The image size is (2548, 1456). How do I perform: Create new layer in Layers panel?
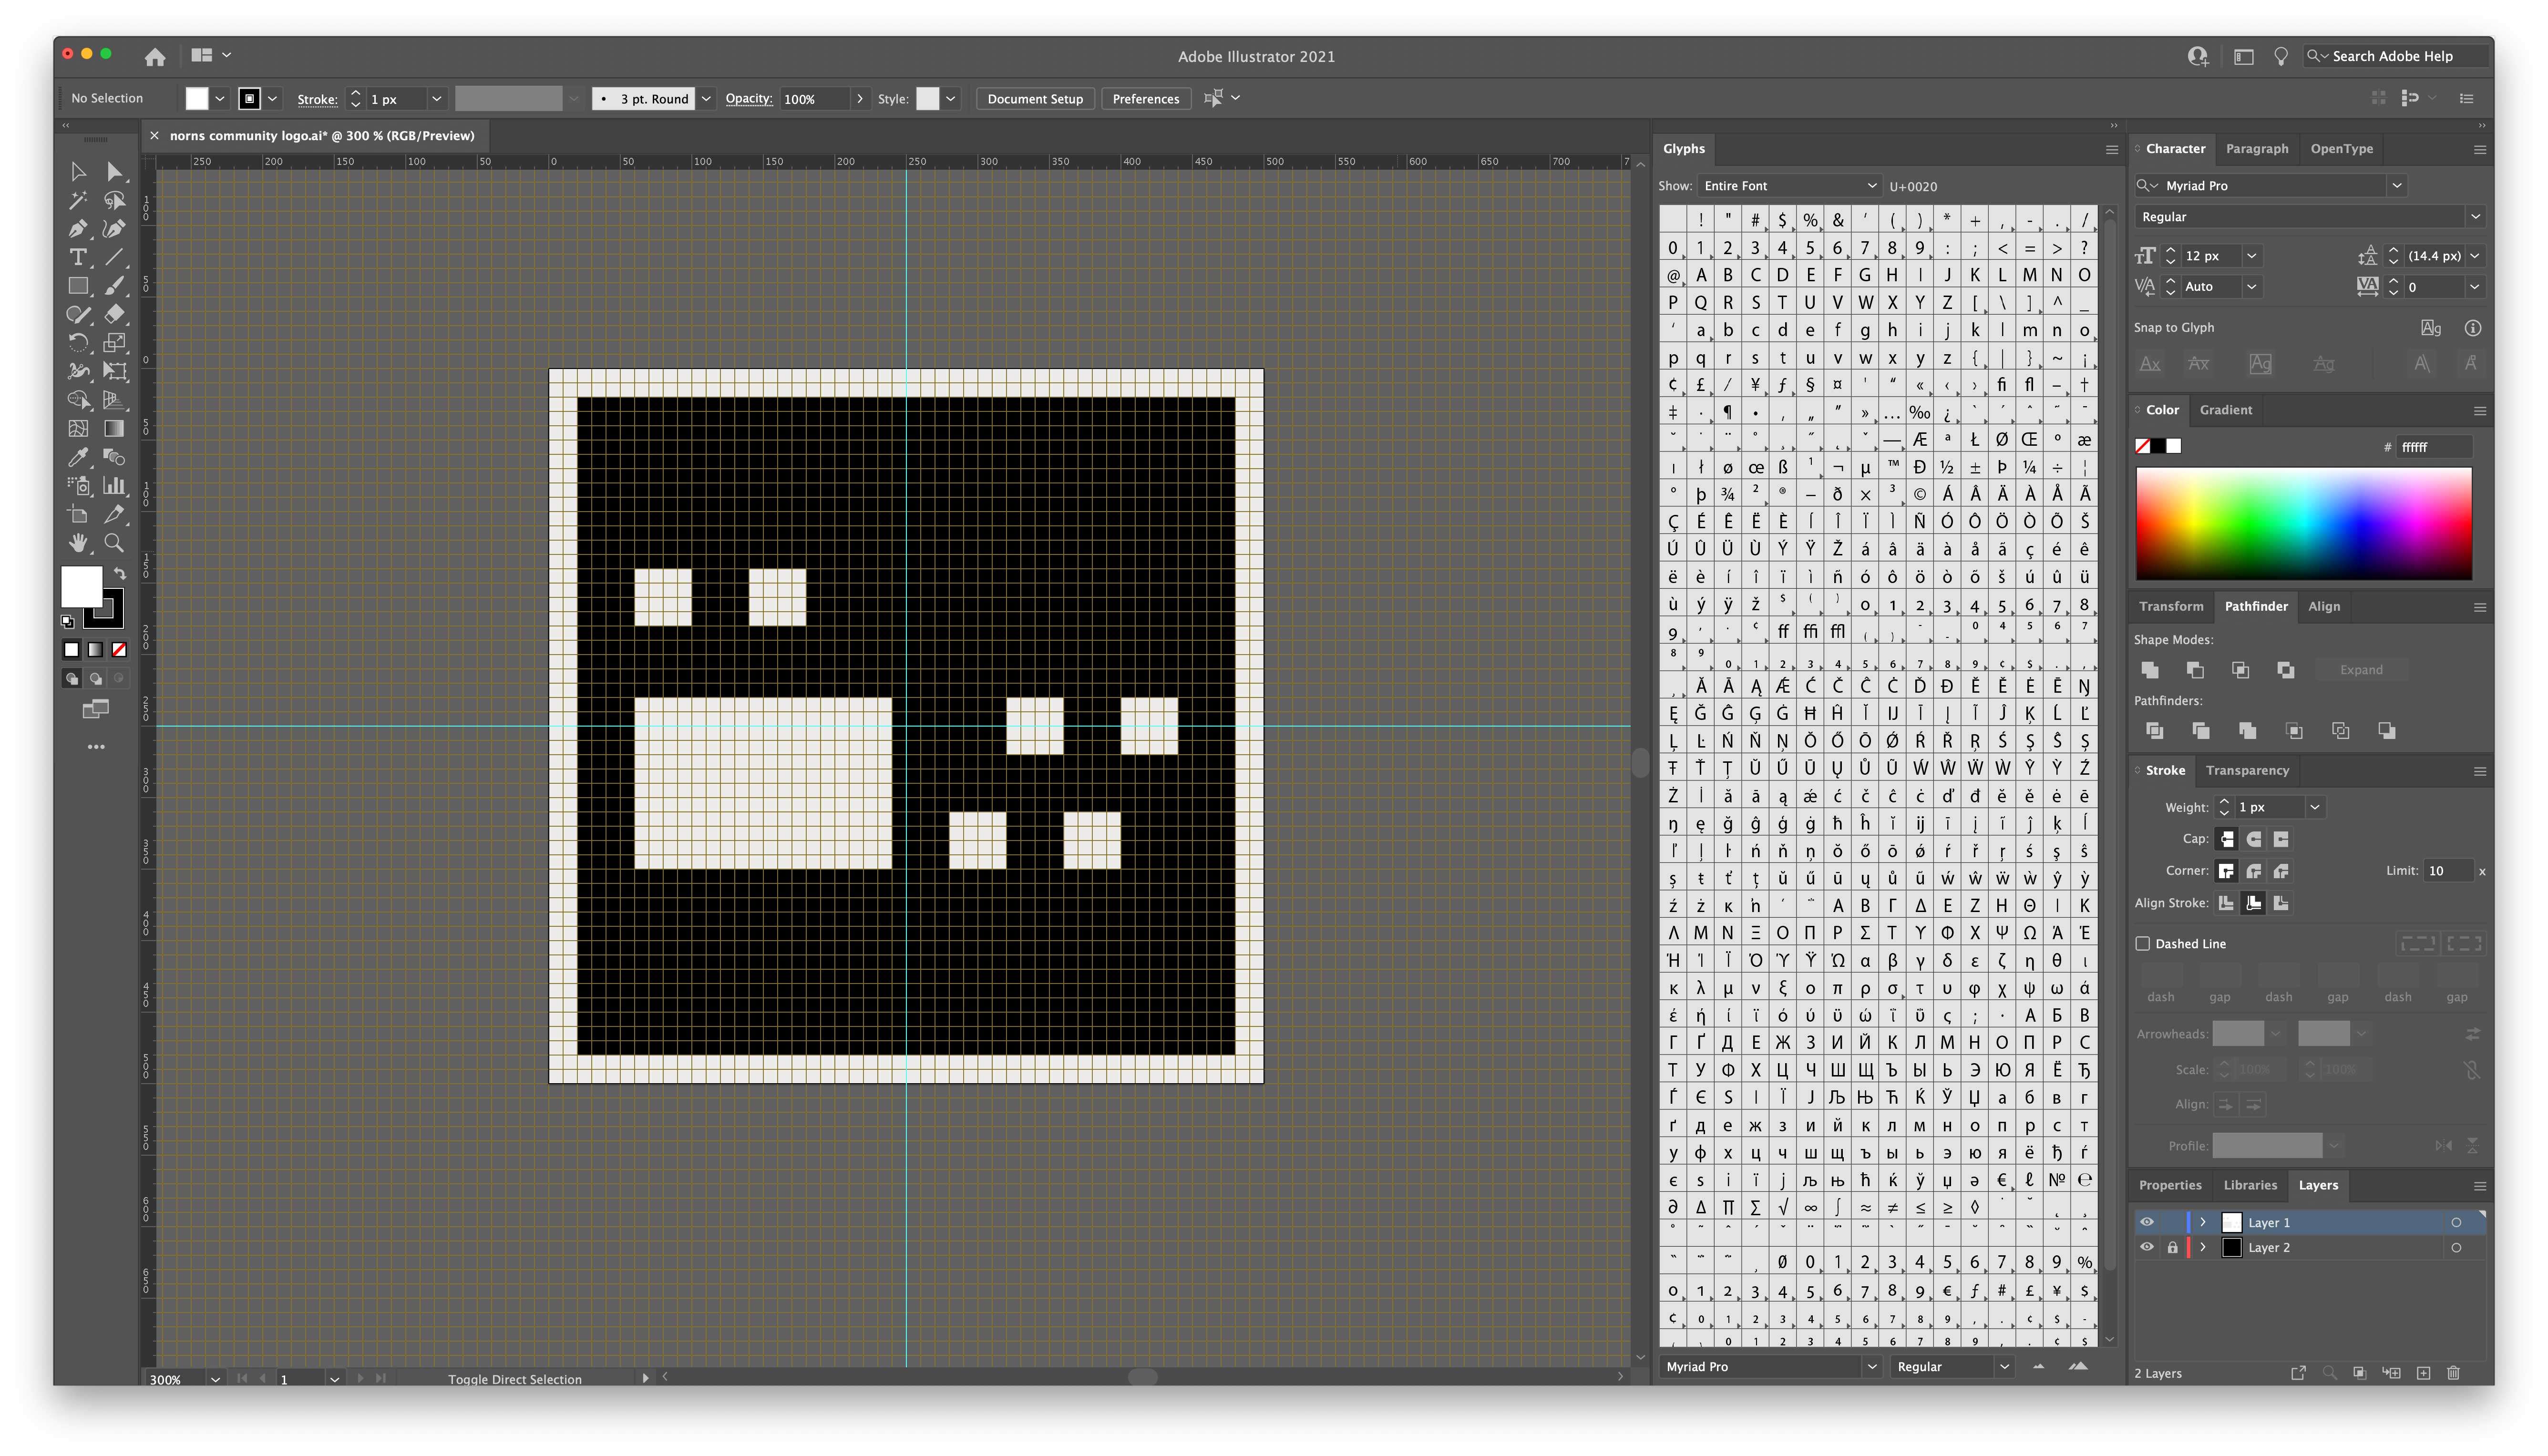pos(2423,1373)
